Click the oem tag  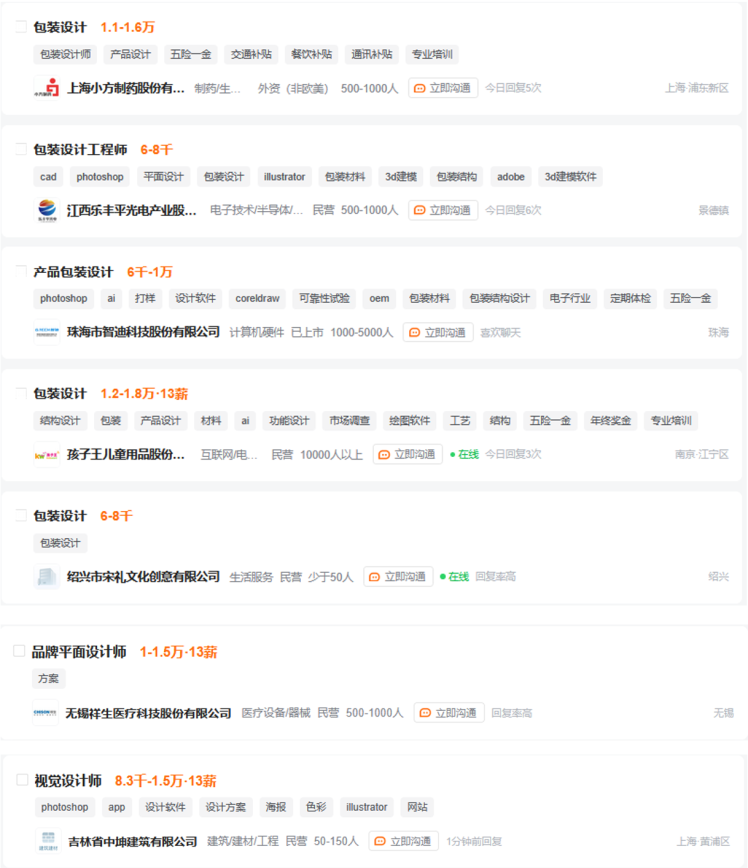tap(379, 298)
